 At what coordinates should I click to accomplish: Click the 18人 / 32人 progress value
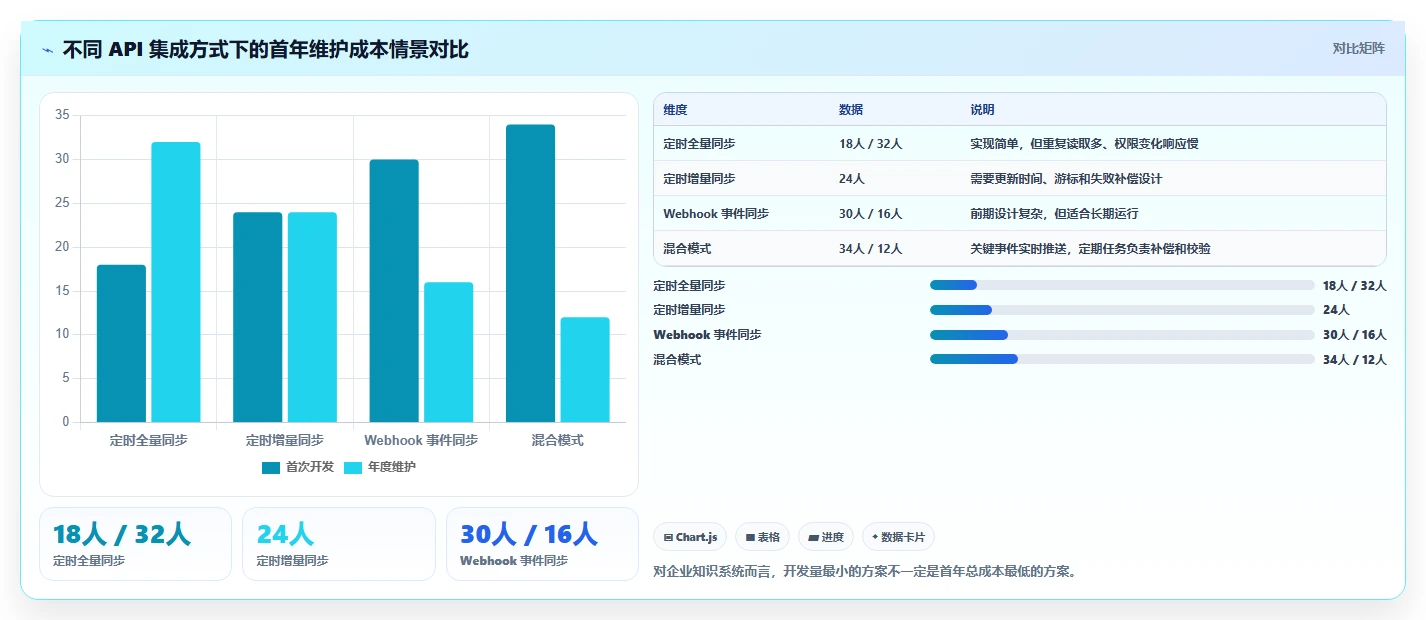(x=1354, y=285)
